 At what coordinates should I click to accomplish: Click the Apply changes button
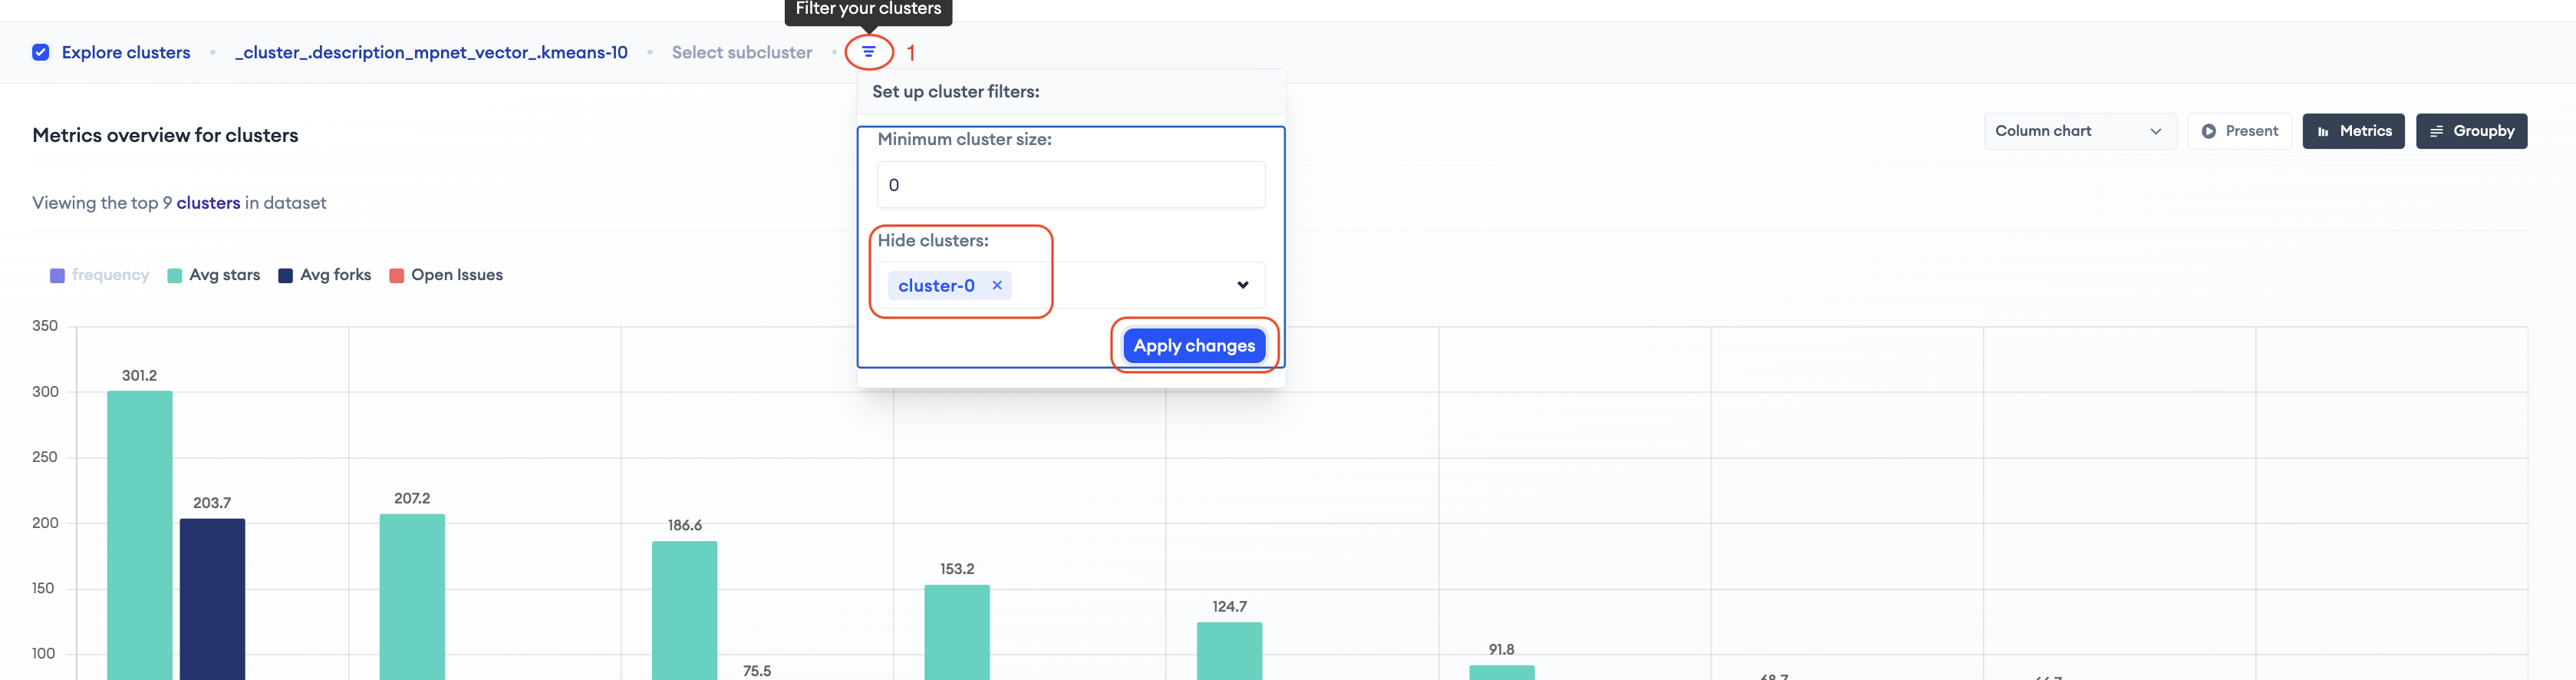coord(1194,345)
